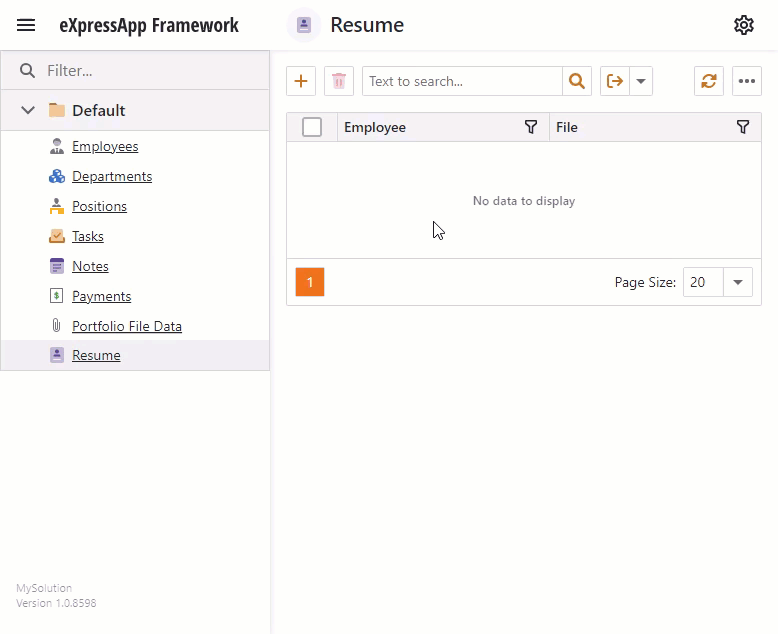The height and width of the screenshot is (634, 778).
Task: Filter the Employee column
Action: point(531,127)
